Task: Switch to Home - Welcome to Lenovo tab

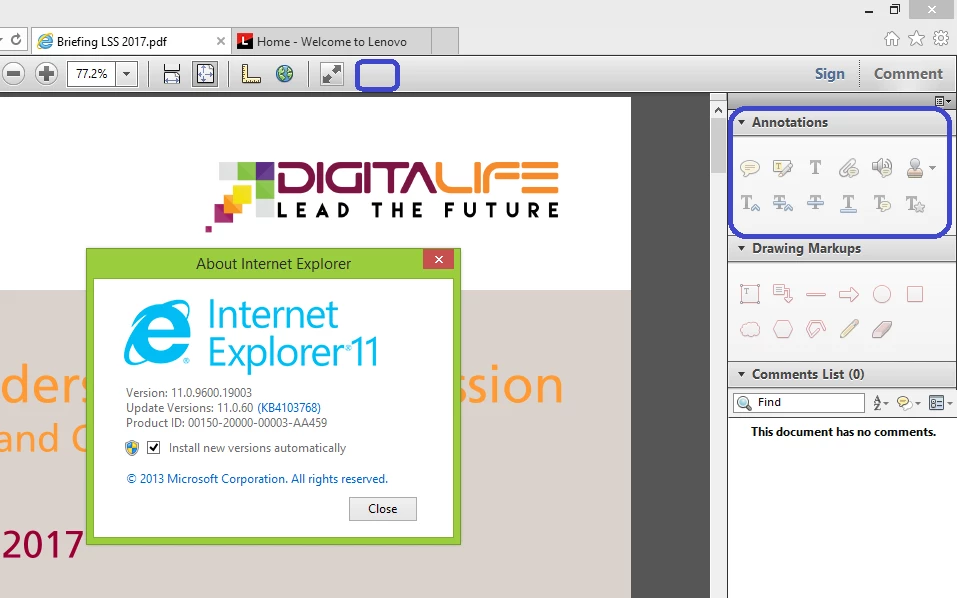Action: (331, 41)
